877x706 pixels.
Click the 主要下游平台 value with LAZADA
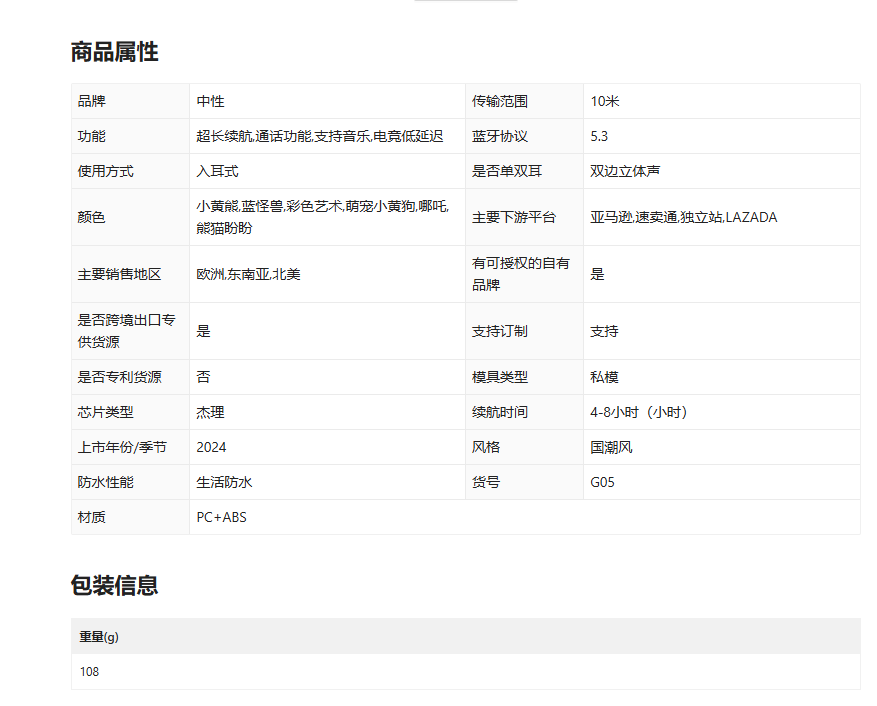pyautogui.click(x=683, y=217)
